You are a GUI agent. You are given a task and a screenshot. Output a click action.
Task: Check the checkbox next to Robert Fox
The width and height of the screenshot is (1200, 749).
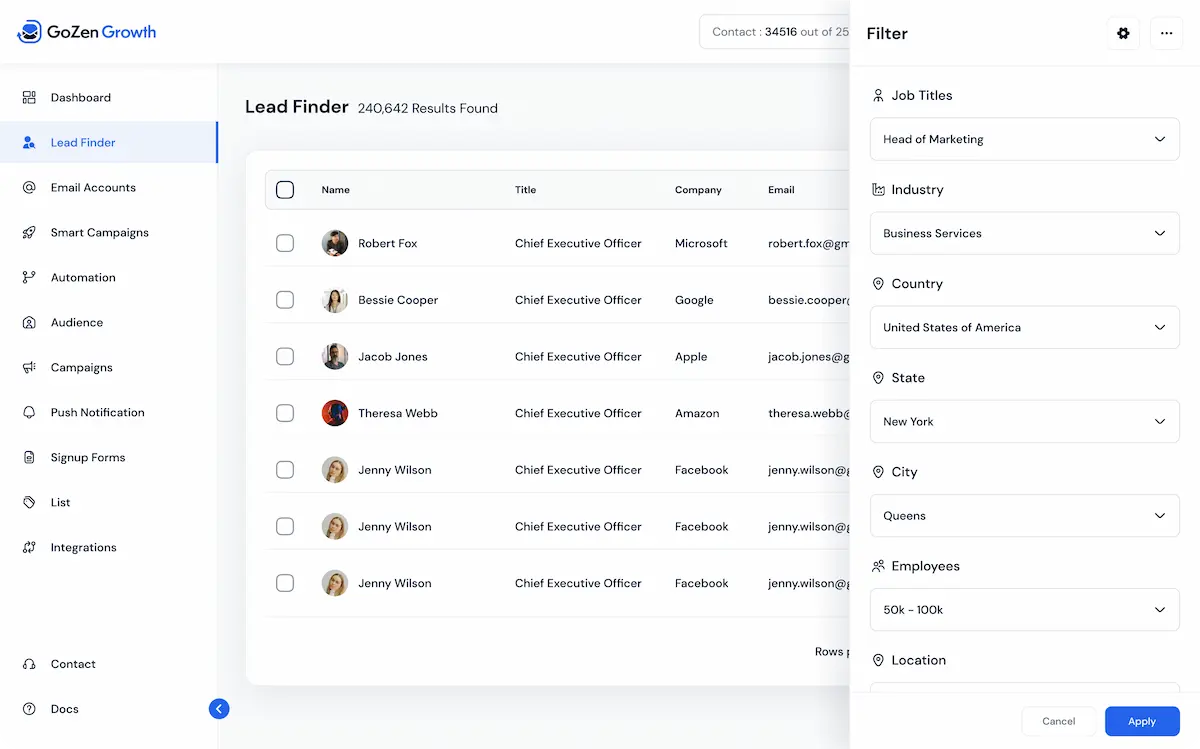pyautogui.click(x=285, y=242)
